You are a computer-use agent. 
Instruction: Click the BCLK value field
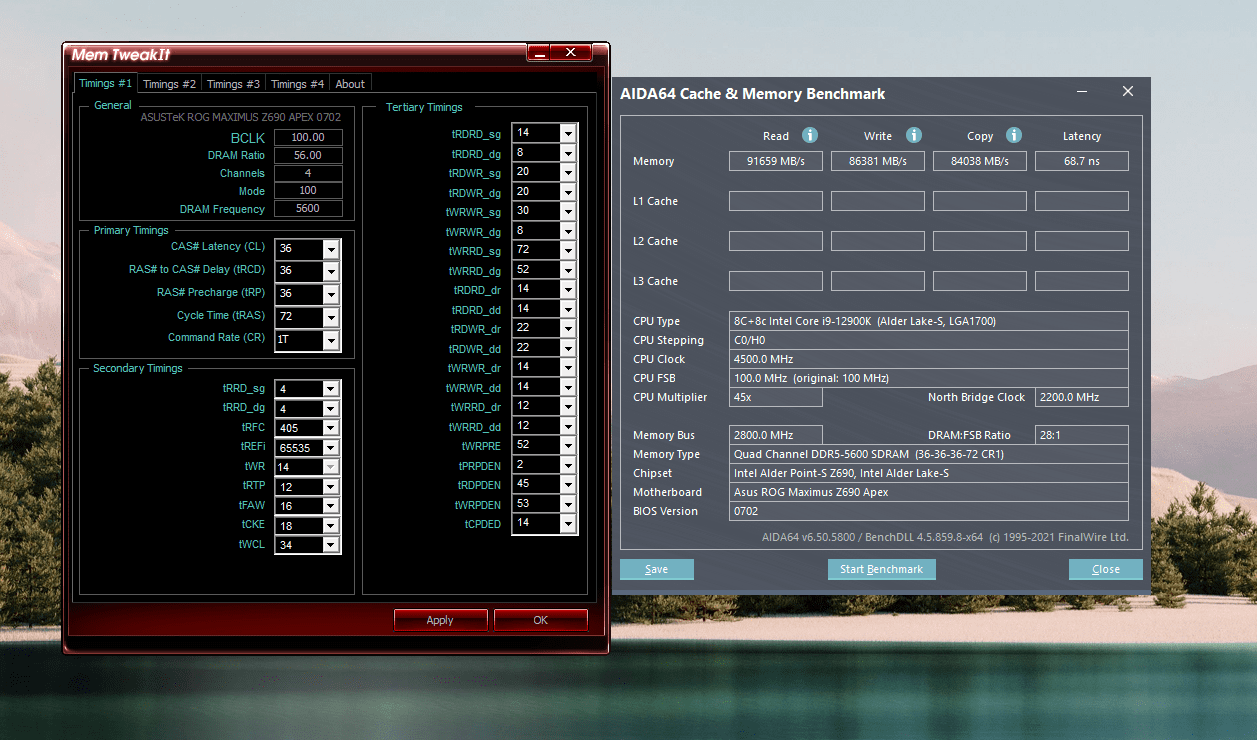(308, 137)
